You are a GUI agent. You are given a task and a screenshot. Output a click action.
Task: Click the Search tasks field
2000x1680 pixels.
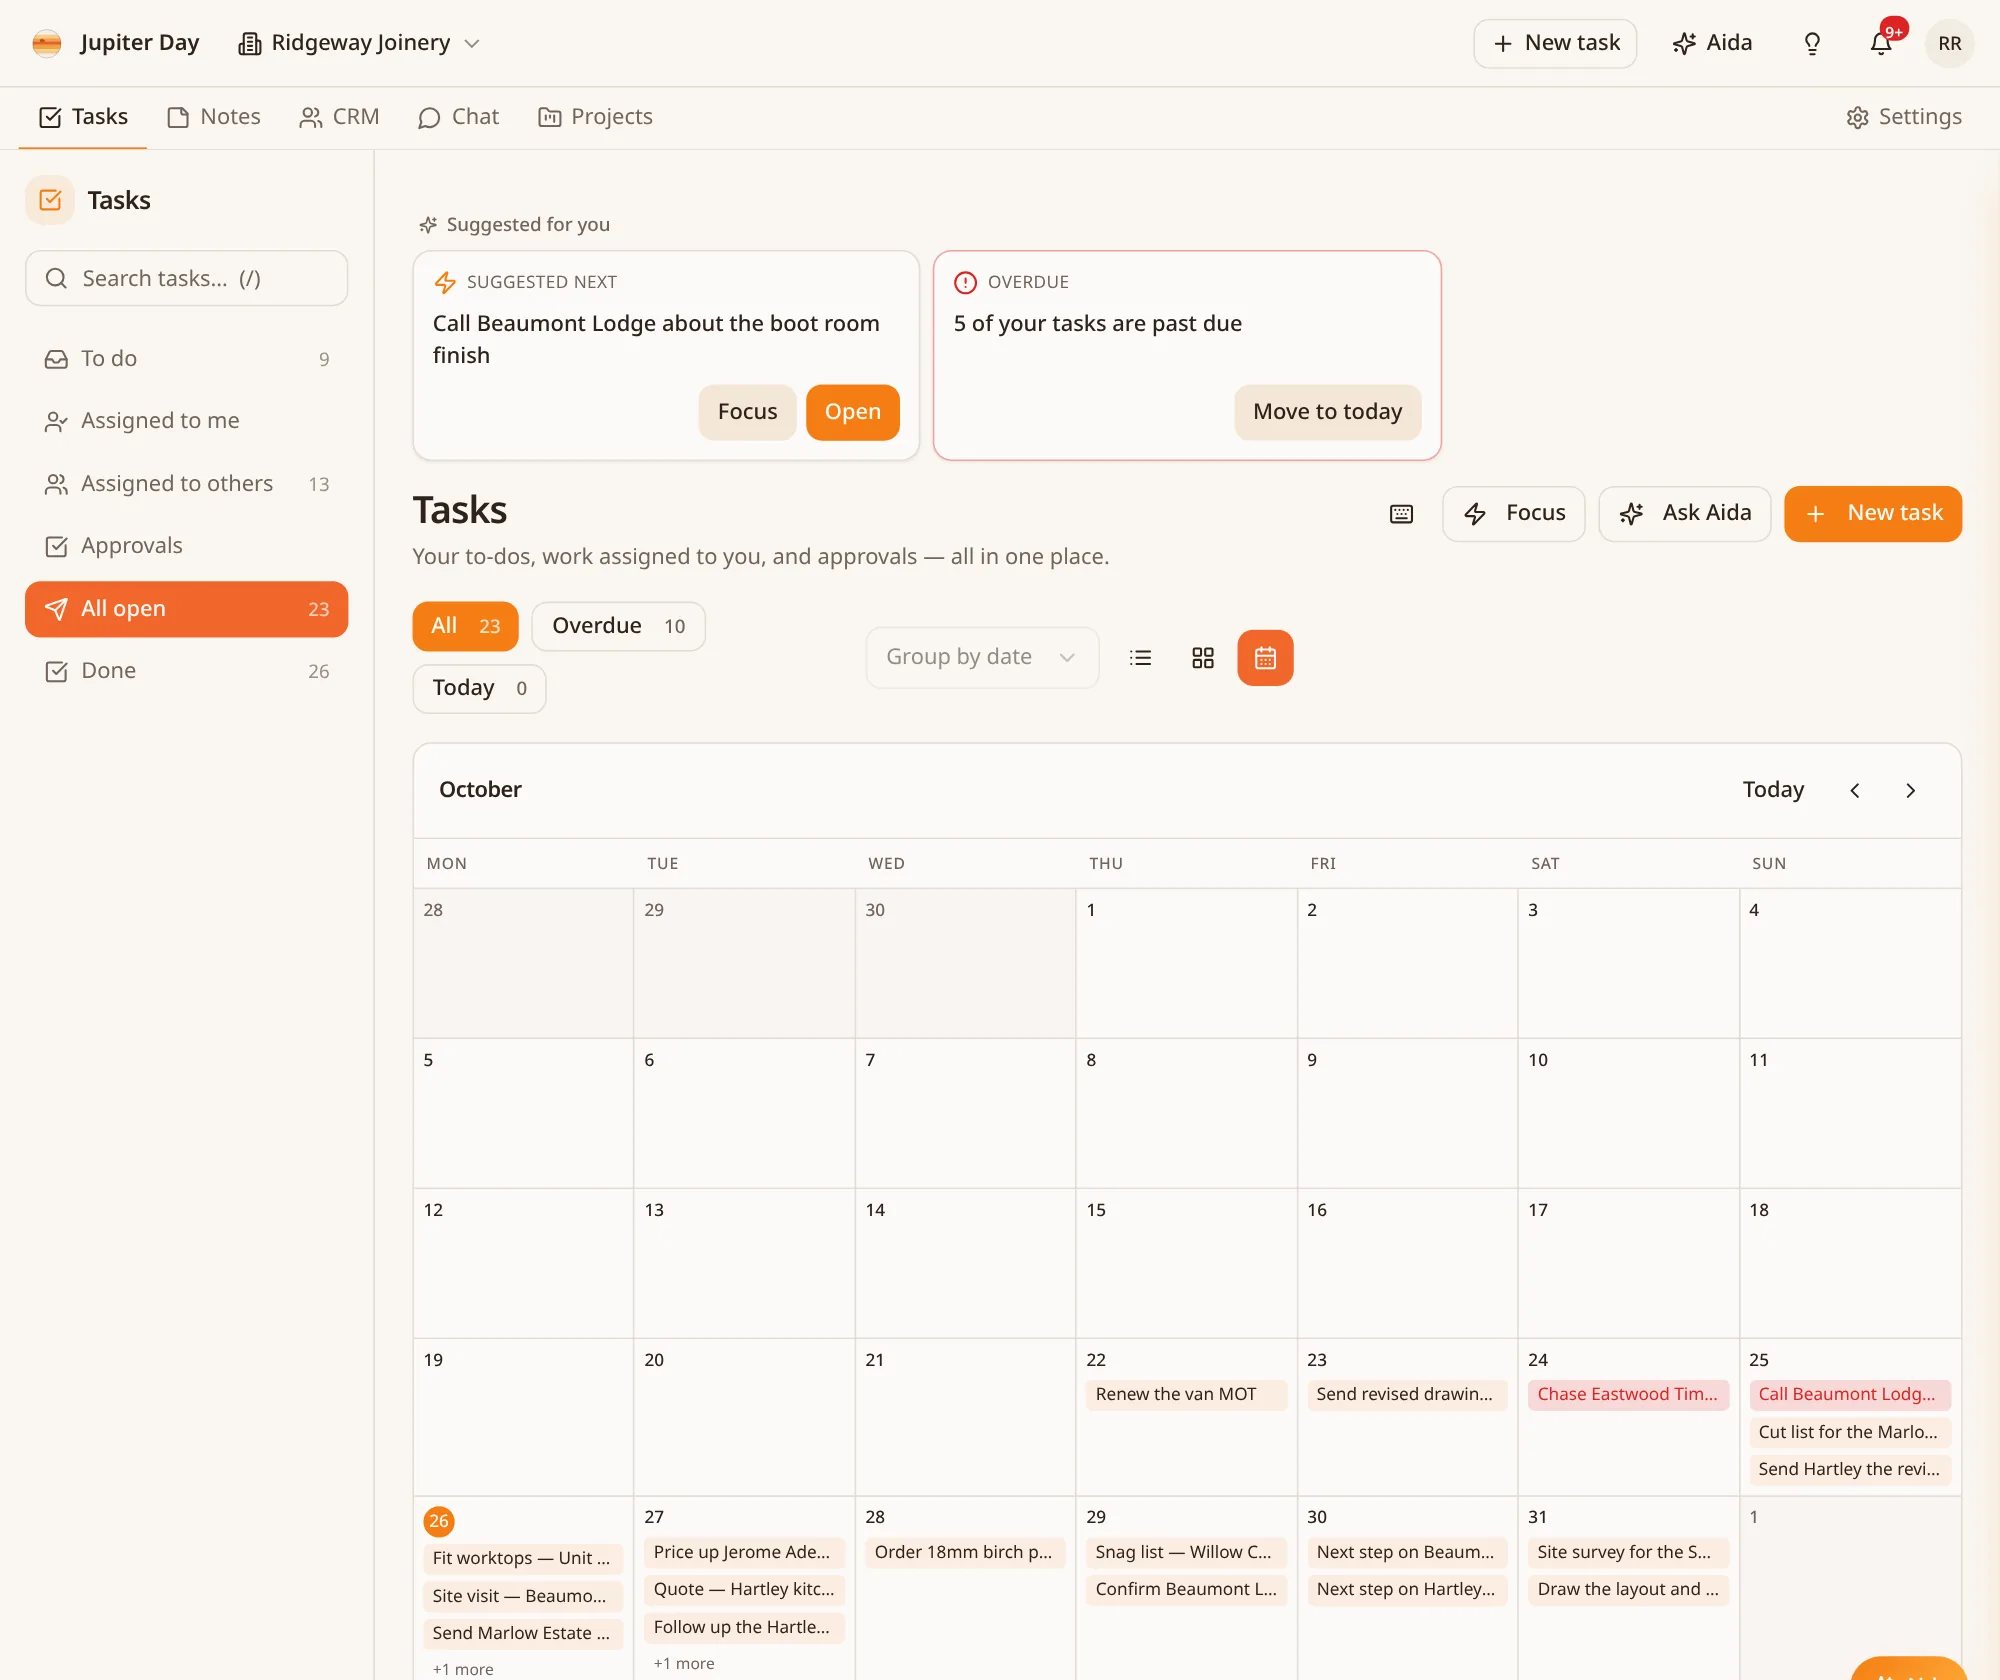[186, 279]
